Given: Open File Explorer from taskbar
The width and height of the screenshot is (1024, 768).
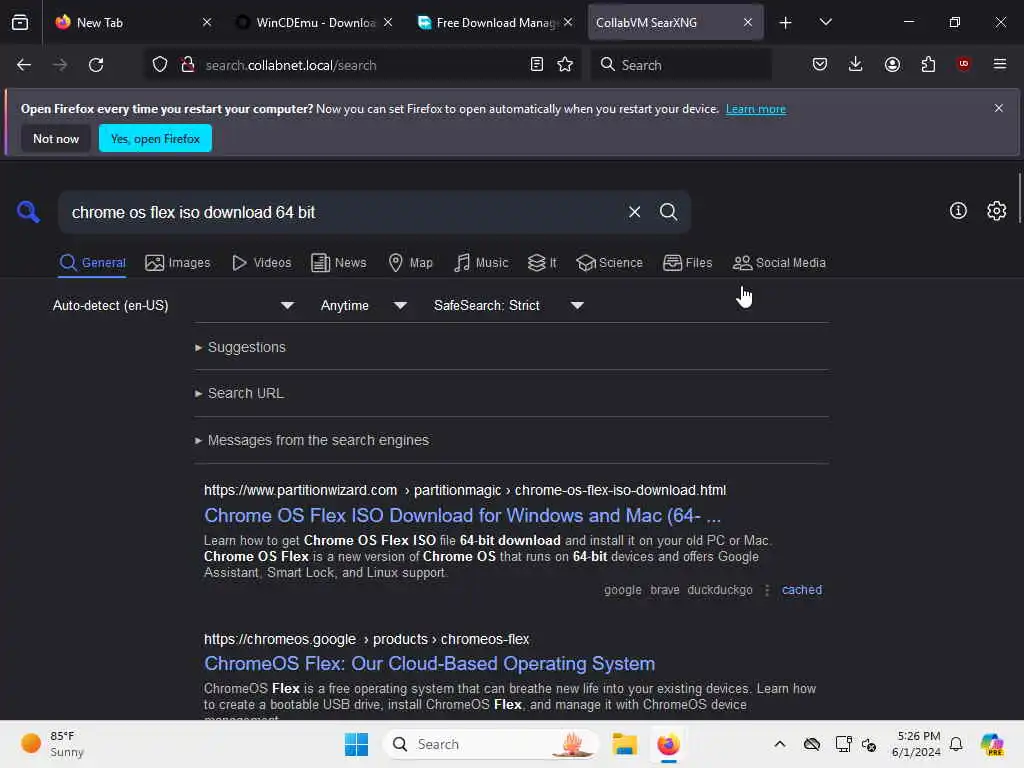Looking at the screenshot, I should pyautogui.click(x=624, y=744).
